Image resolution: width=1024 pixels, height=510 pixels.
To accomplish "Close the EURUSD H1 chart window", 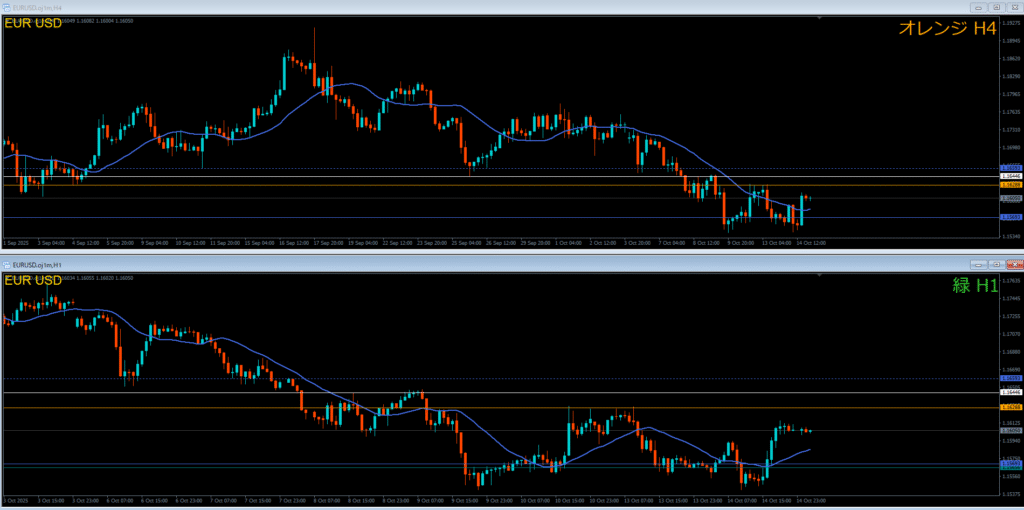I will pos(1013,264).
